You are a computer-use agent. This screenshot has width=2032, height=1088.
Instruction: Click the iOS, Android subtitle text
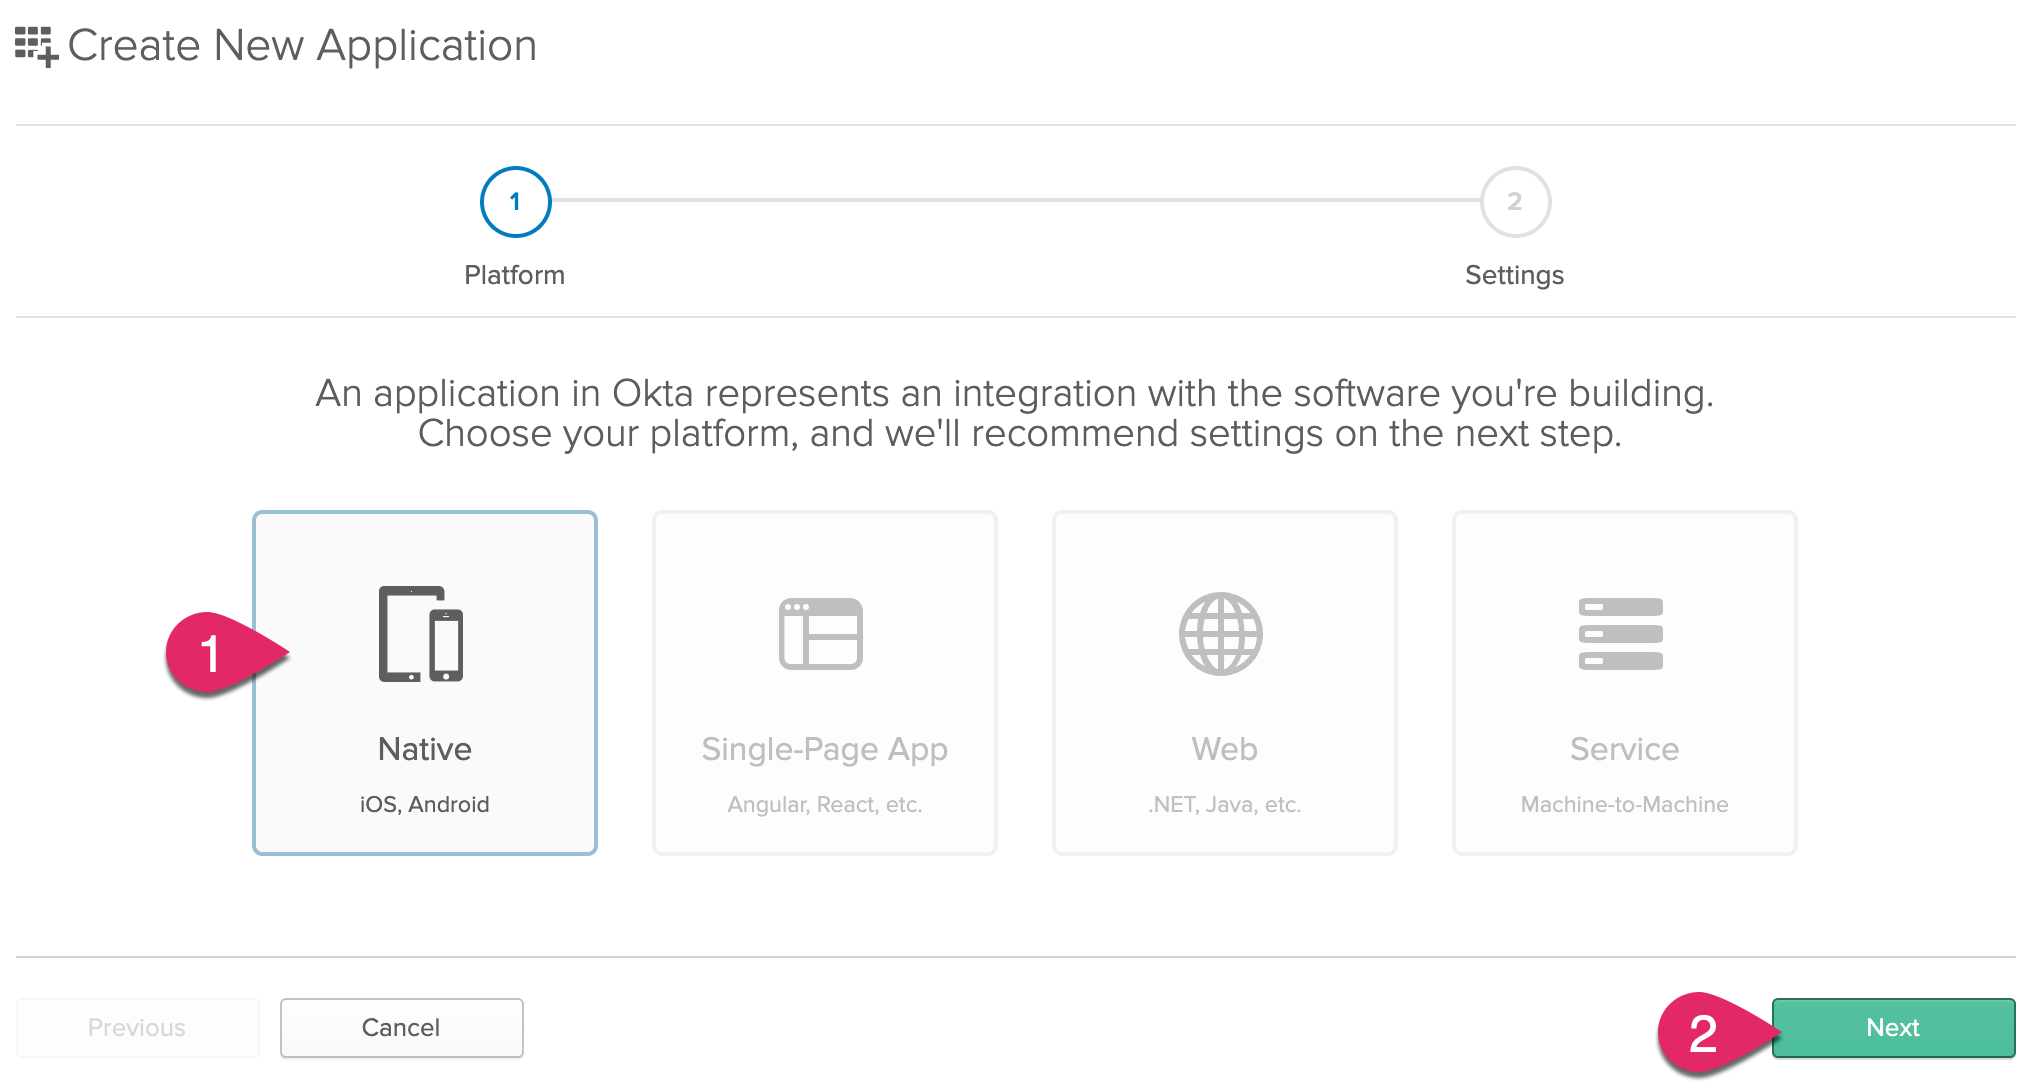click(x=424, y=804)
